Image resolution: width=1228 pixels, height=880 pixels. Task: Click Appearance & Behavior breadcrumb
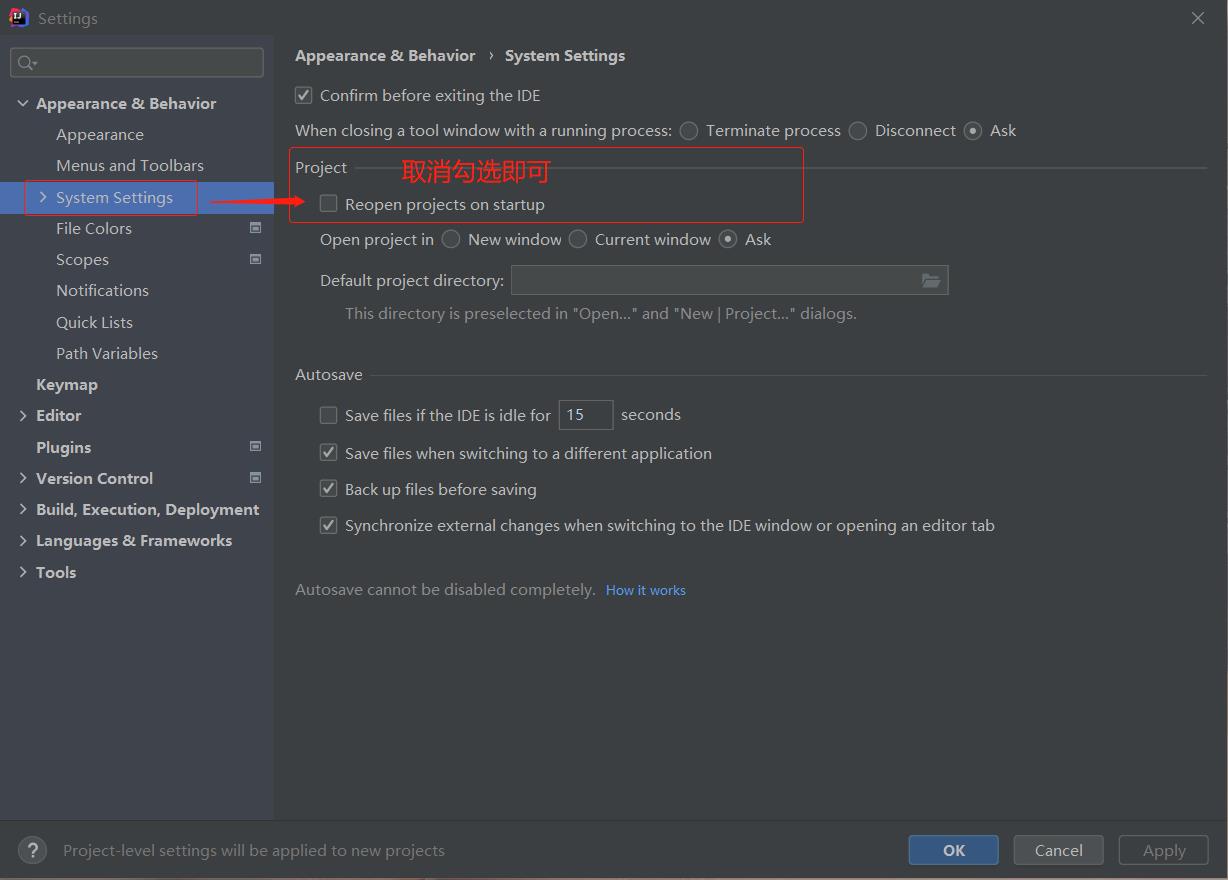click(385, 55)
